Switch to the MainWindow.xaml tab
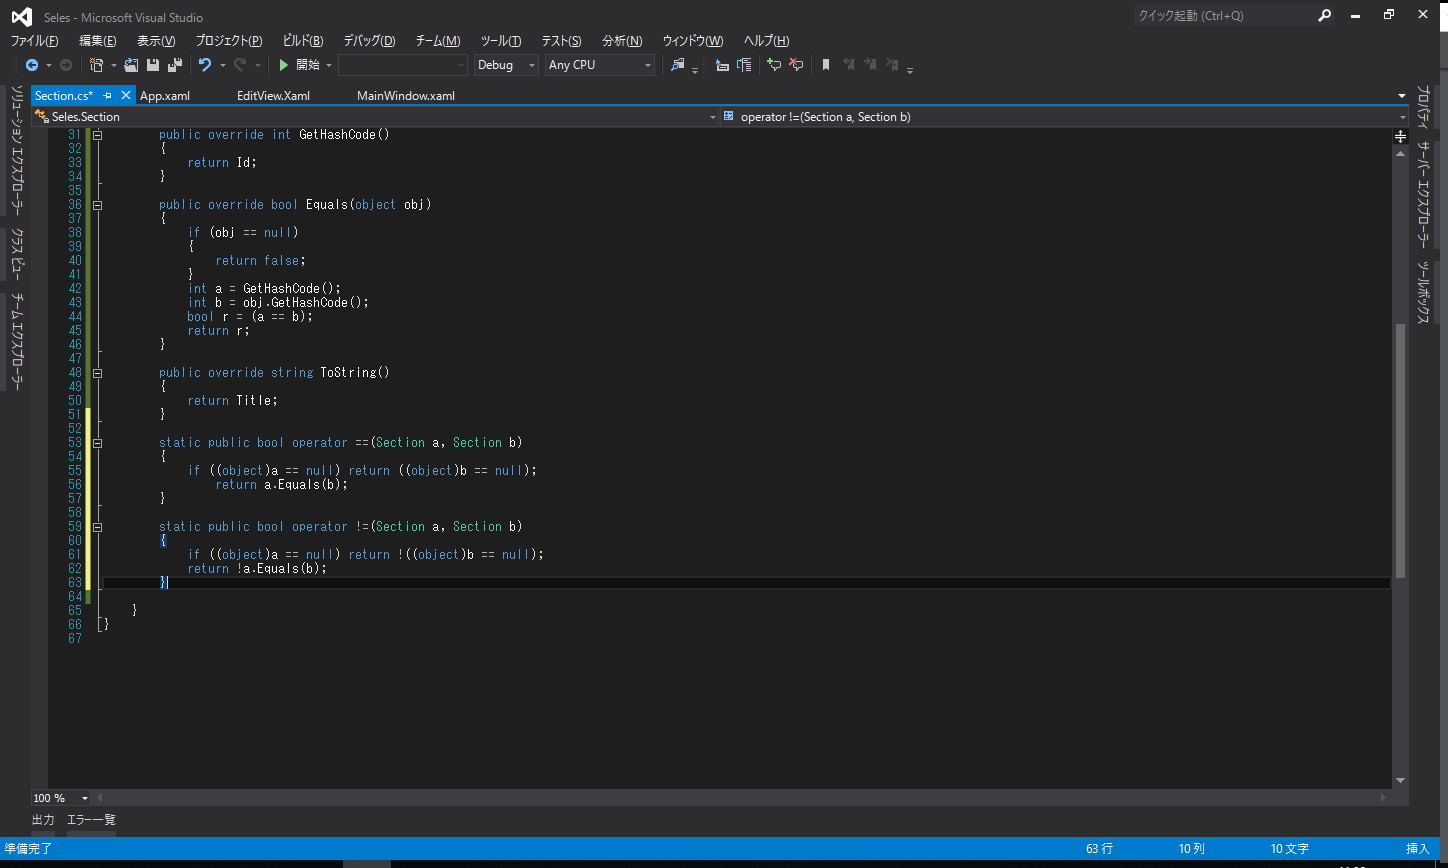 pyautogui.click(x=406, y=96)
